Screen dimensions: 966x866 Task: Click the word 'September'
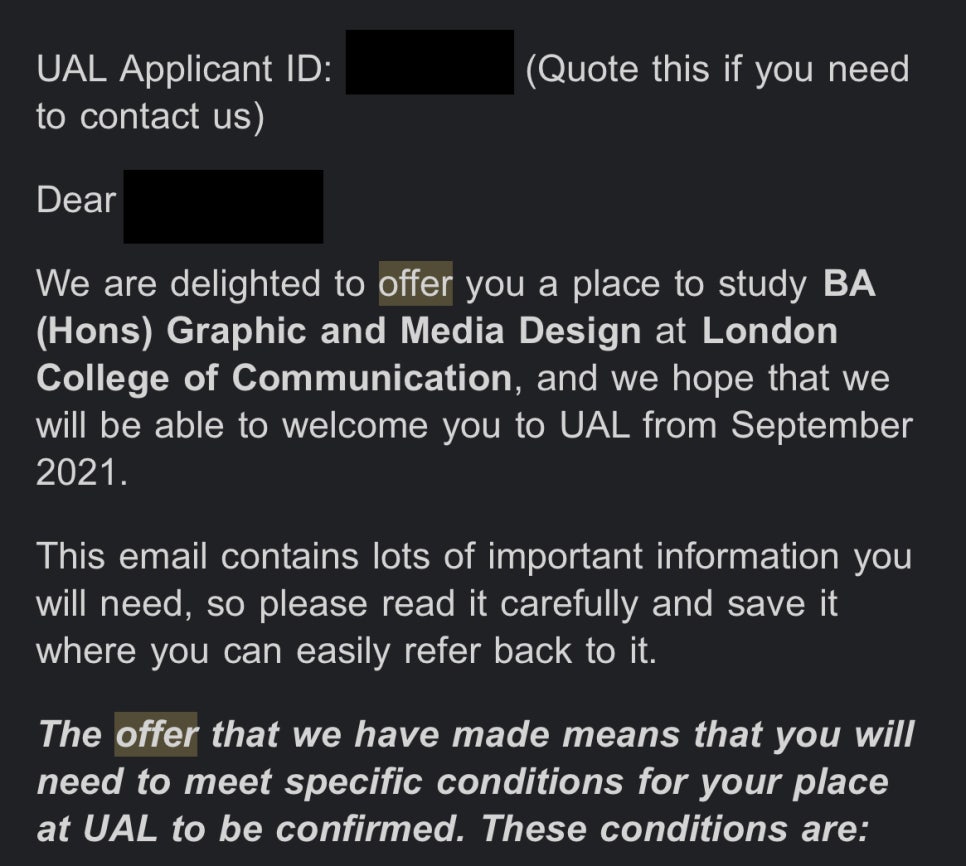(822, 426)
